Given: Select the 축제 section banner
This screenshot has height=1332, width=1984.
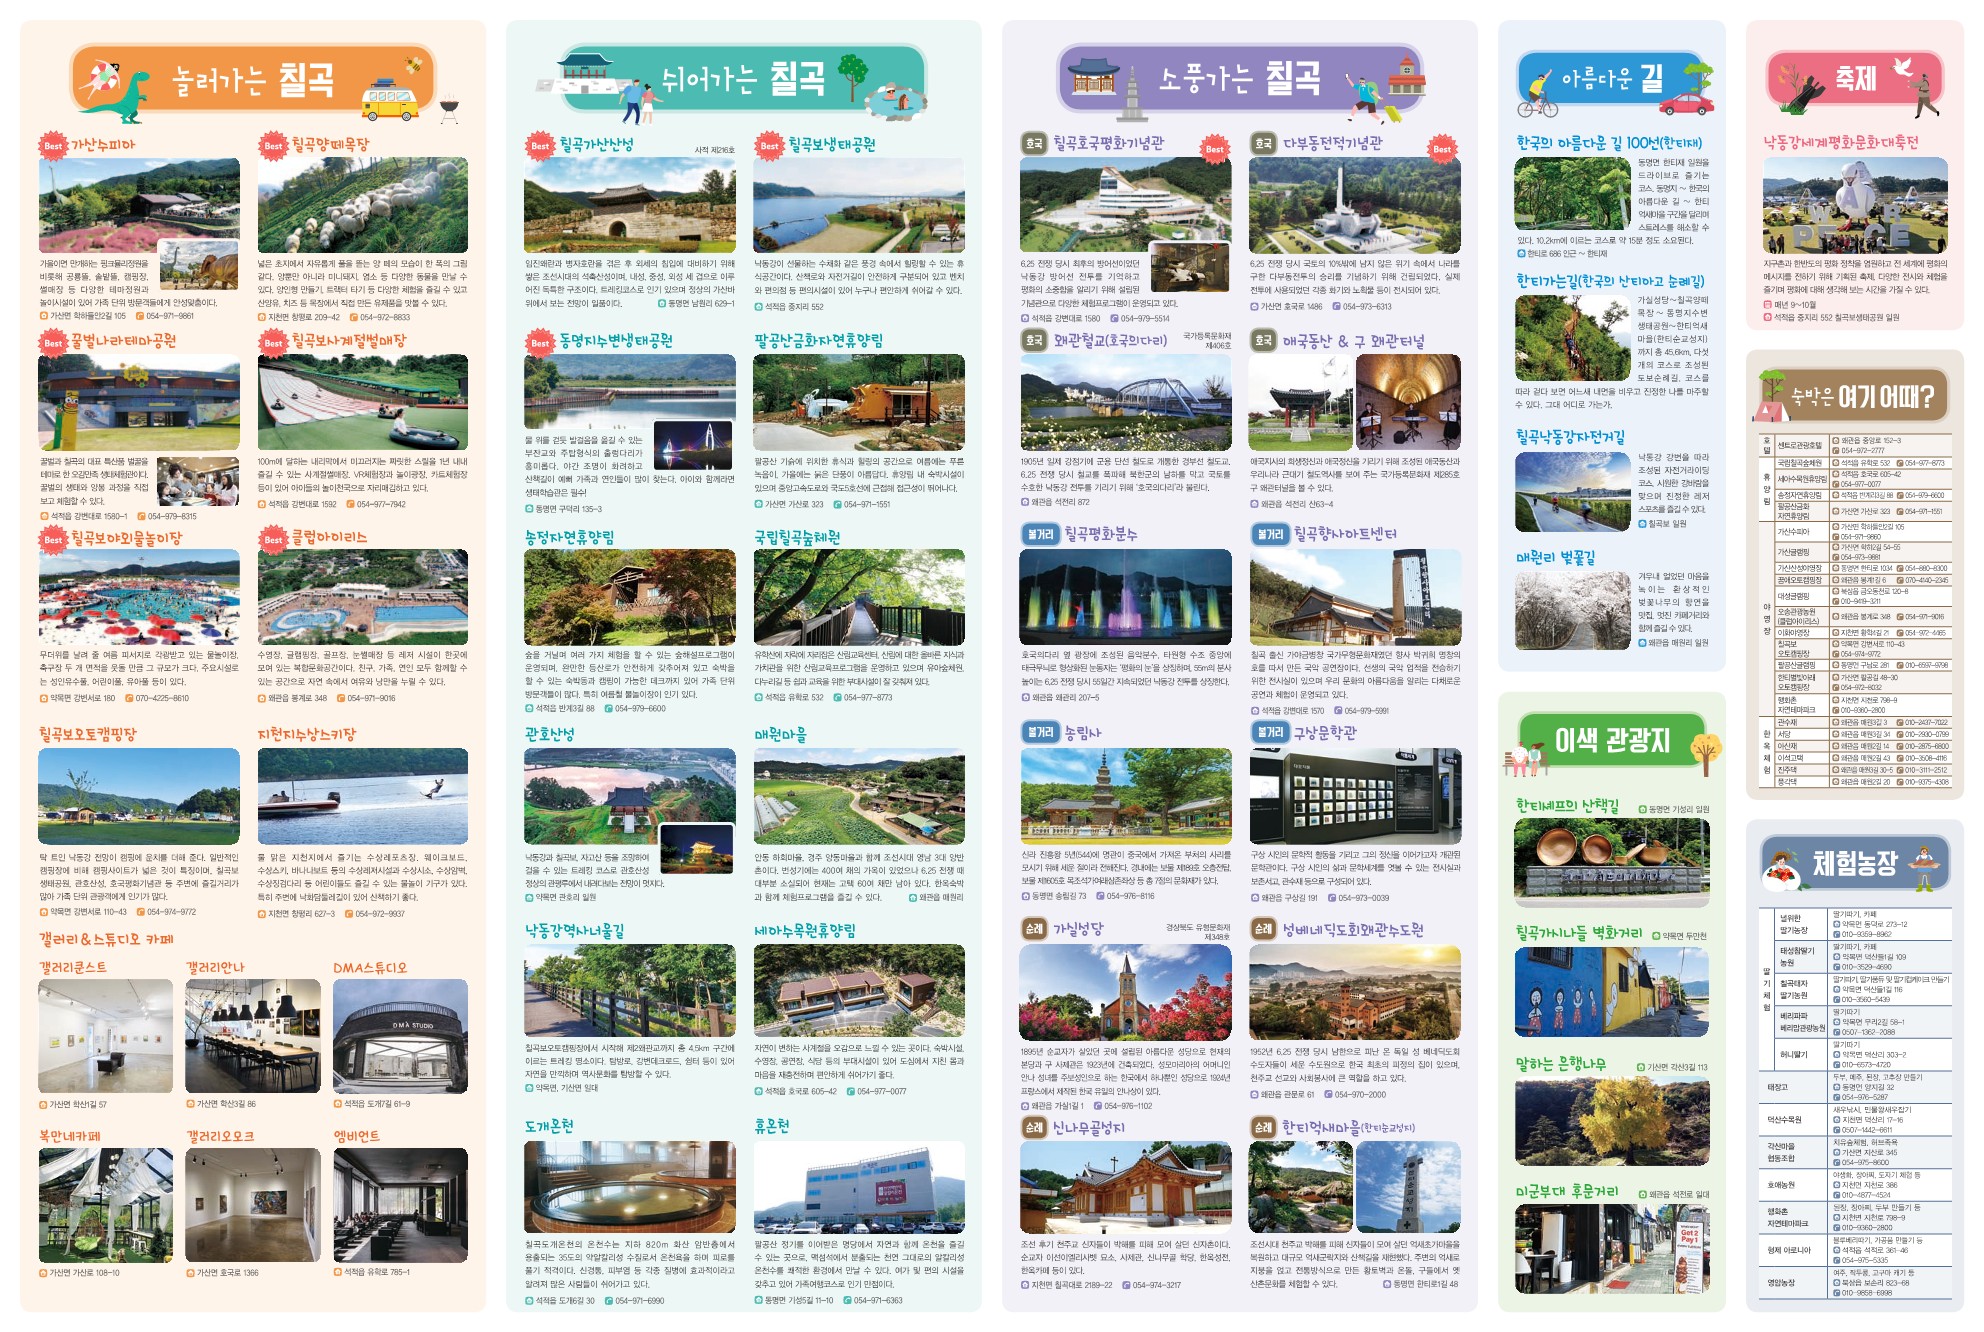Looking at the screenshot, I should click(x=1855, y=79).
